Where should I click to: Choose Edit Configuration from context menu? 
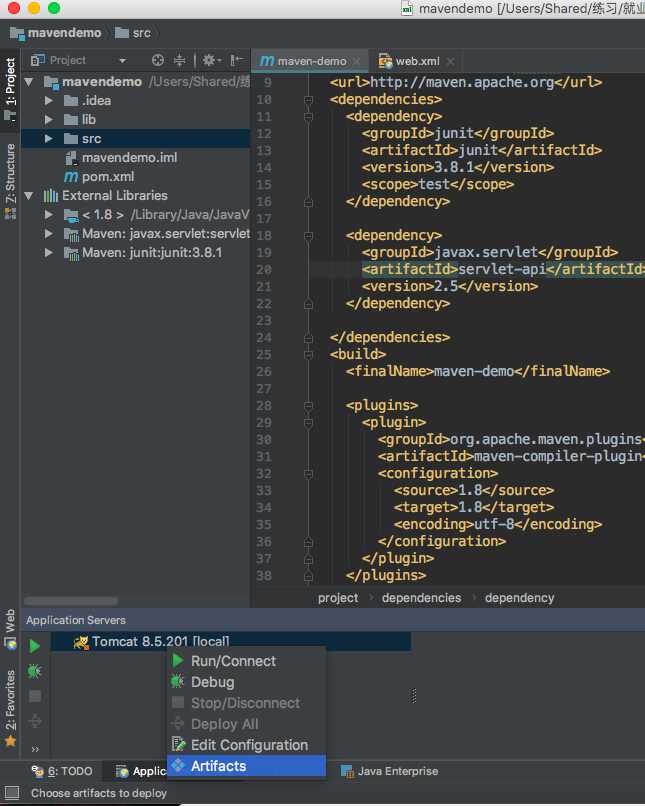coord(247,745)
